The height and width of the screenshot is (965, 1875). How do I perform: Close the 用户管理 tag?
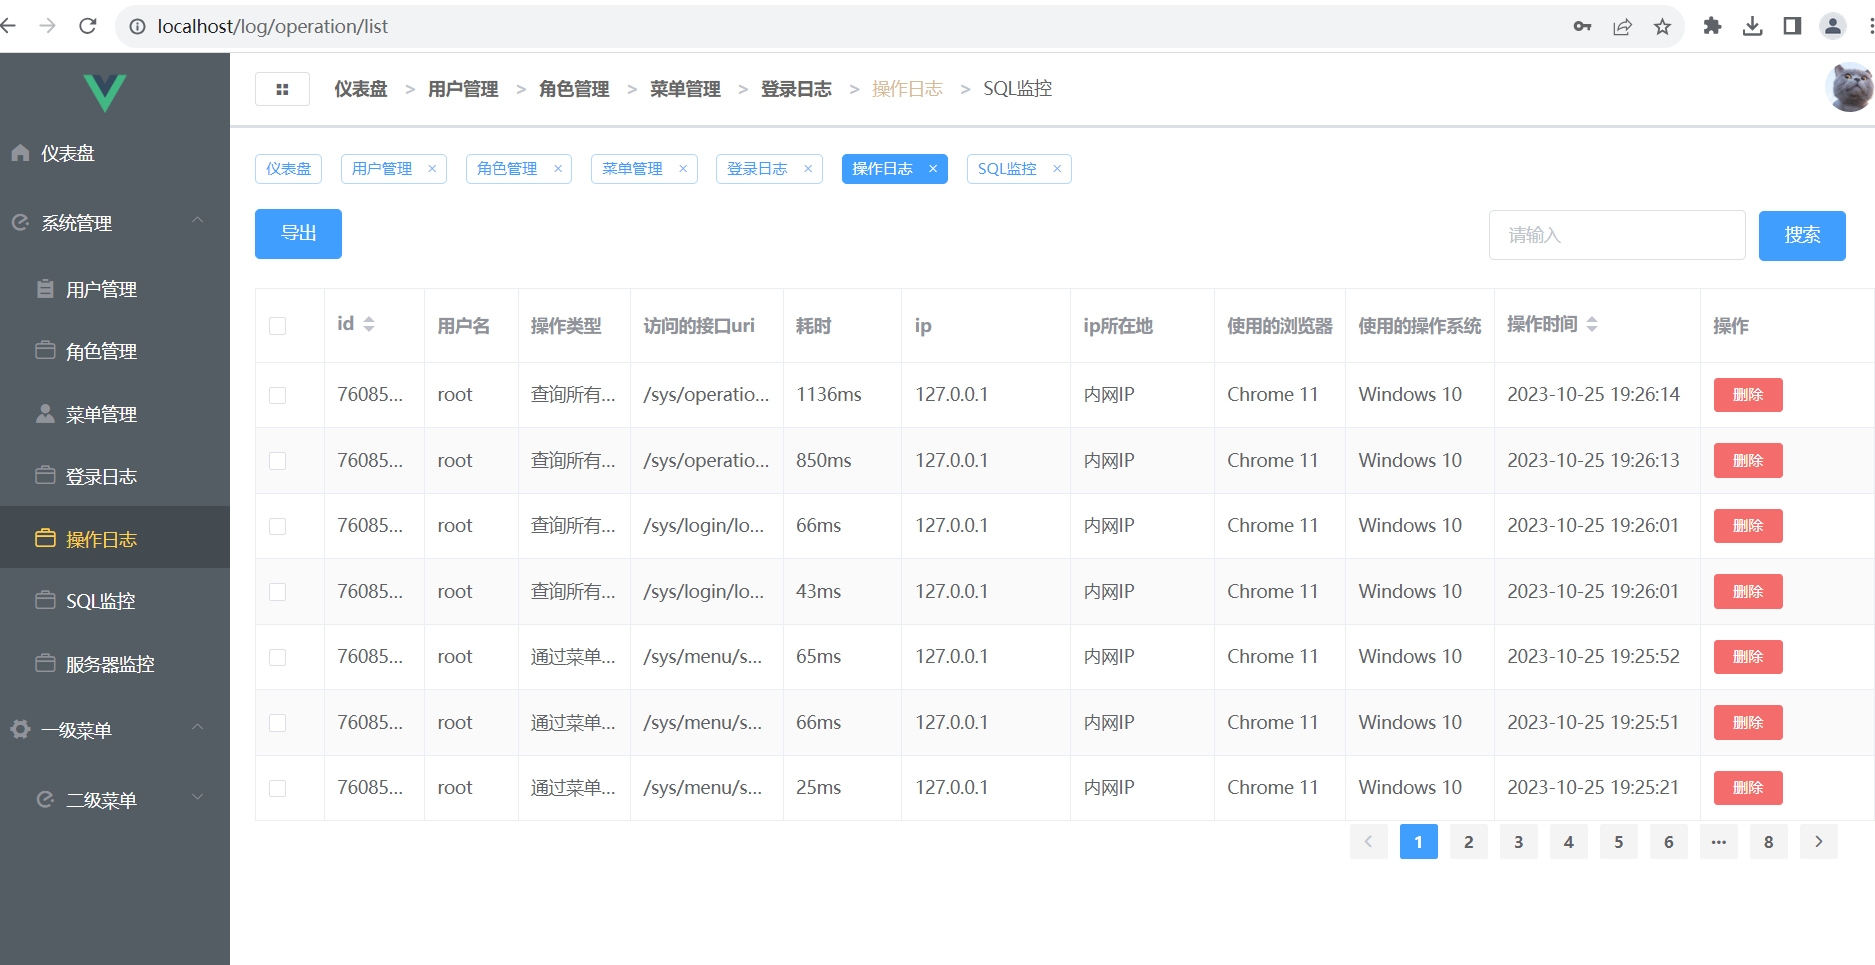(432, 169)
